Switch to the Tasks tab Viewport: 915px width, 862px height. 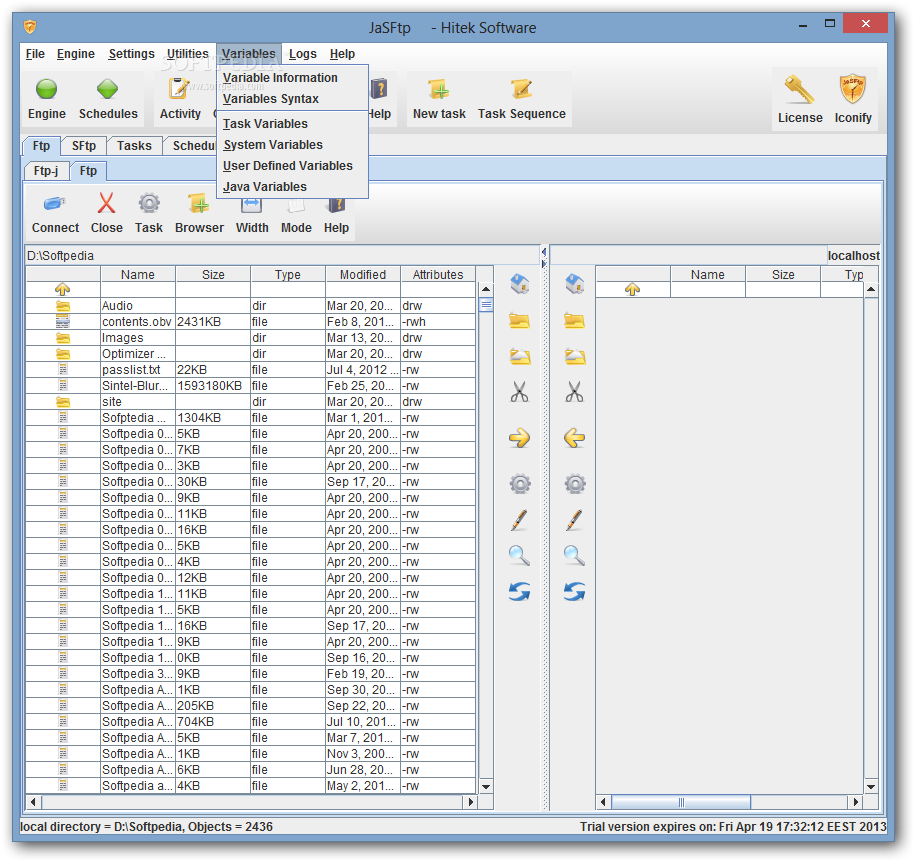pyautogui.click(x=134, y=146)
